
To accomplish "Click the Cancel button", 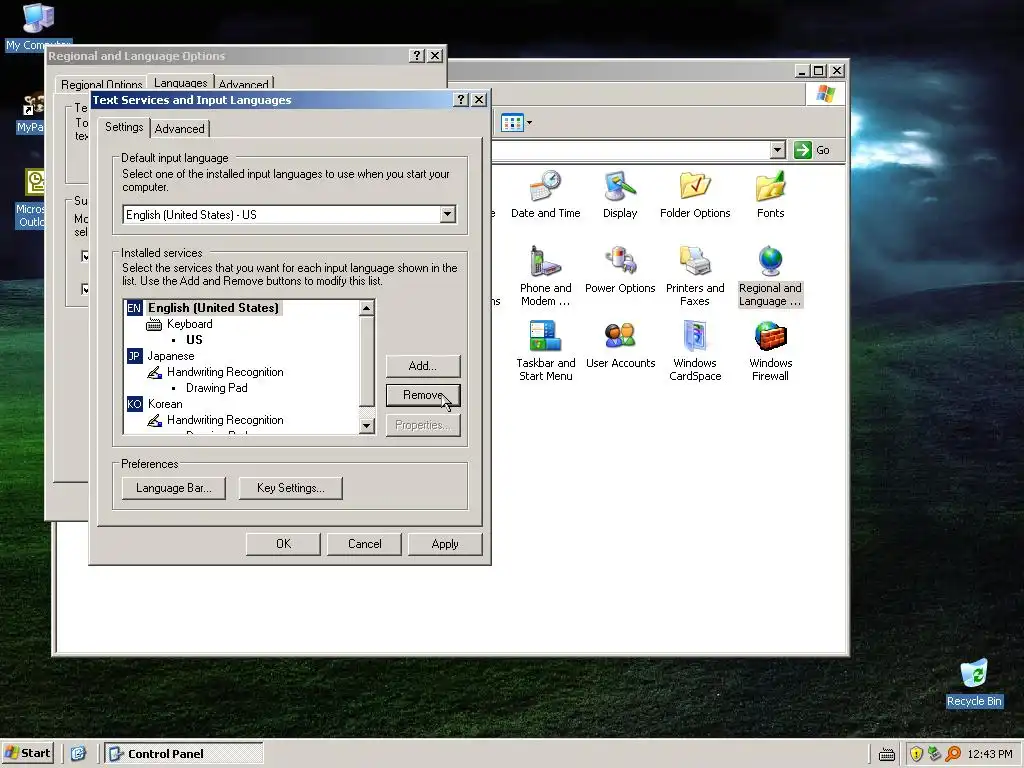I will point(364,544).
